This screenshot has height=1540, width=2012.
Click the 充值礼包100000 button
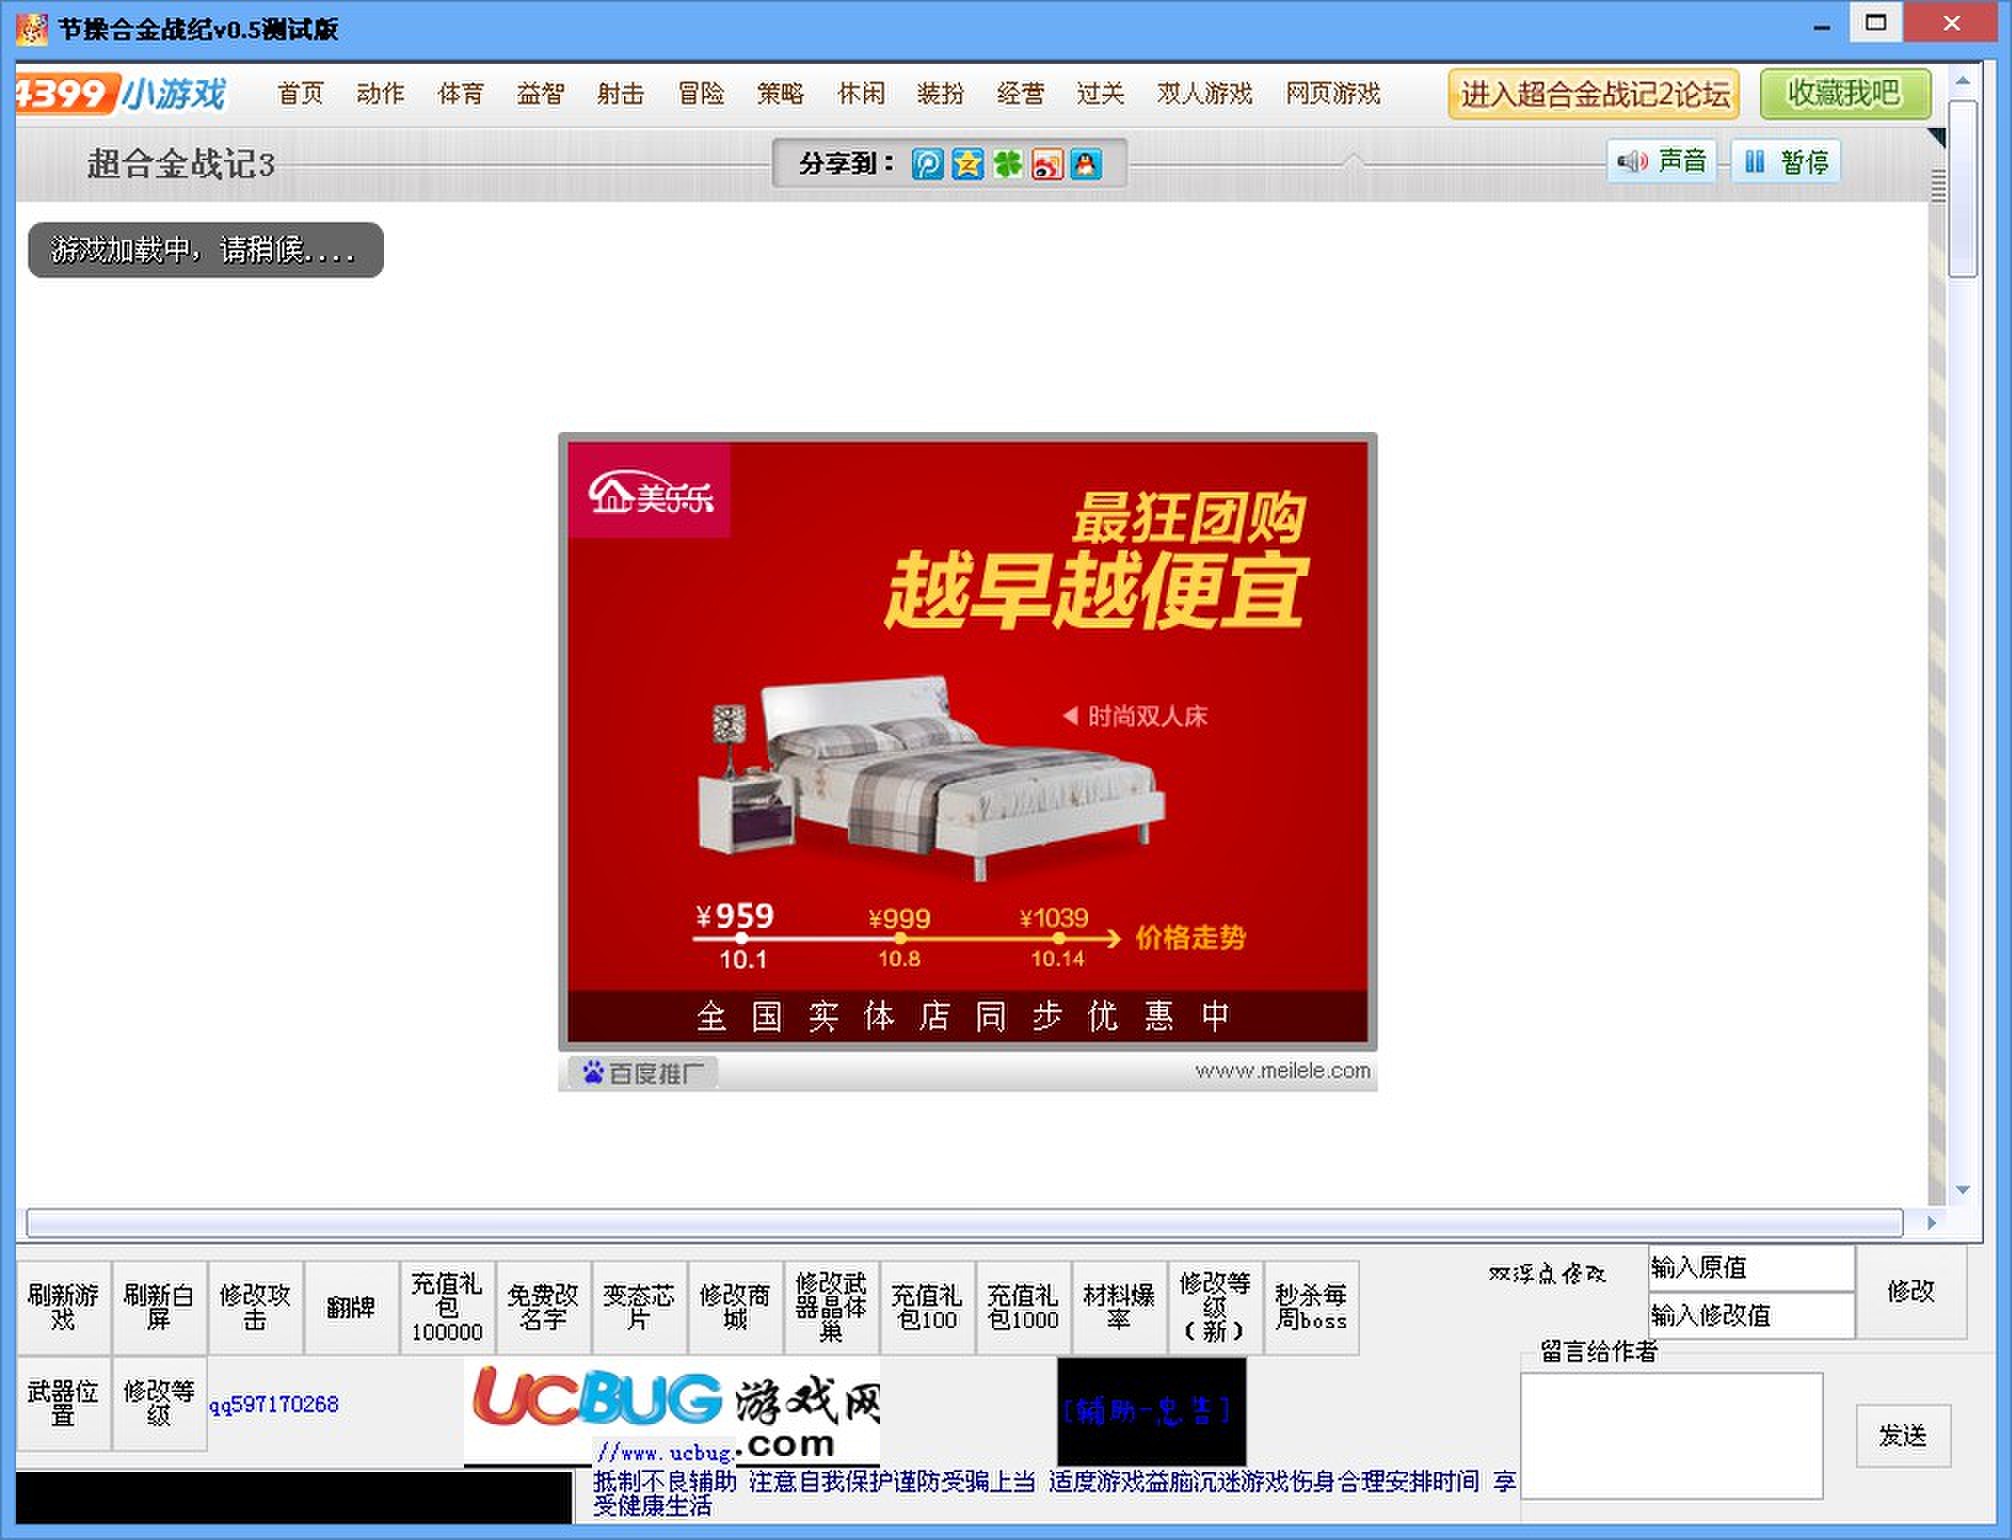447,1307
